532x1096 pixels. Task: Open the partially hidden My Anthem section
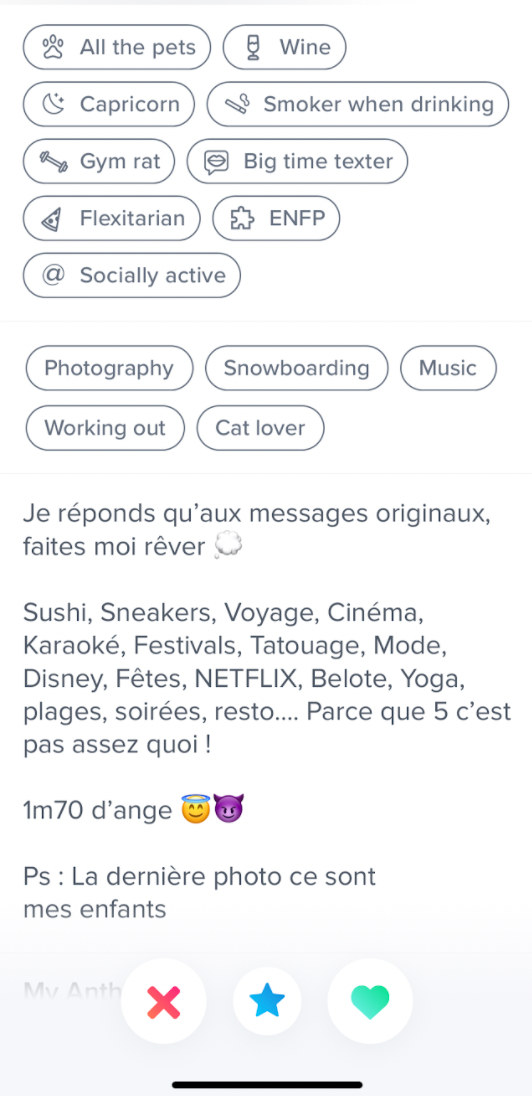click(x=72, y=990)
